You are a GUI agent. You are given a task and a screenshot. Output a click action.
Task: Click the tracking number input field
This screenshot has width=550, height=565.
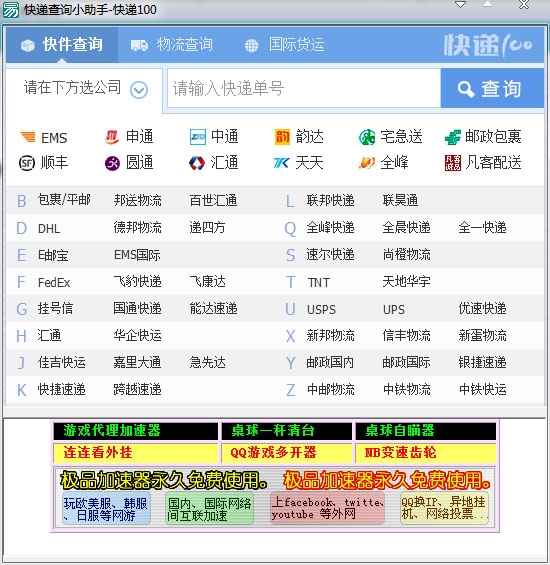pyautogui.click(x=304, y=88)
